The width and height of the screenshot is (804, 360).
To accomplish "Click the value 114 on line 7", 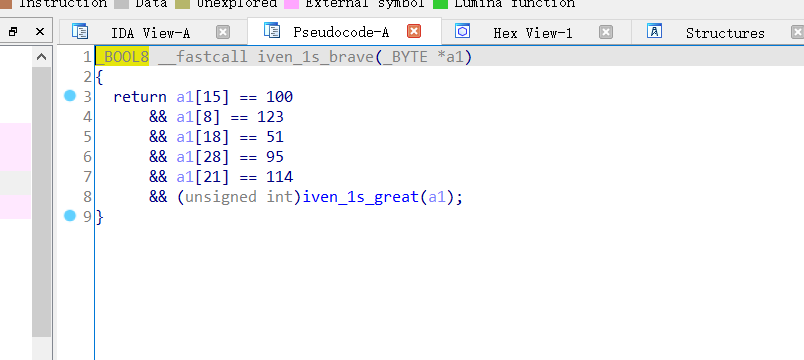I will [279, 177].
